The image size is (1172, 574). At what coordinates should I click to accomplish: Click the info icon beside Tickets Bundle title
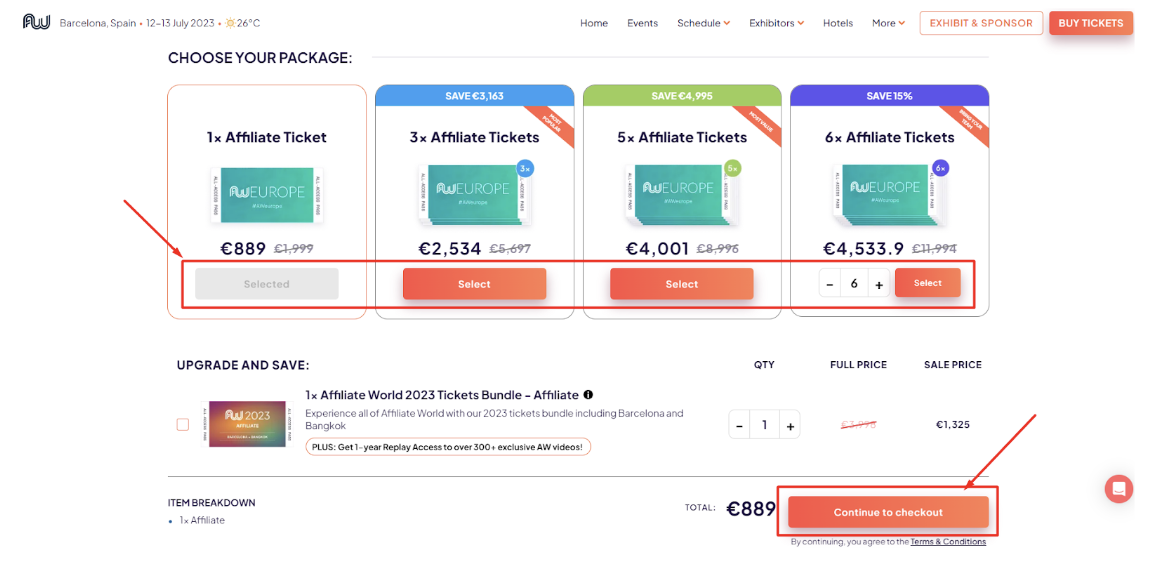click(x=588, y=395)
